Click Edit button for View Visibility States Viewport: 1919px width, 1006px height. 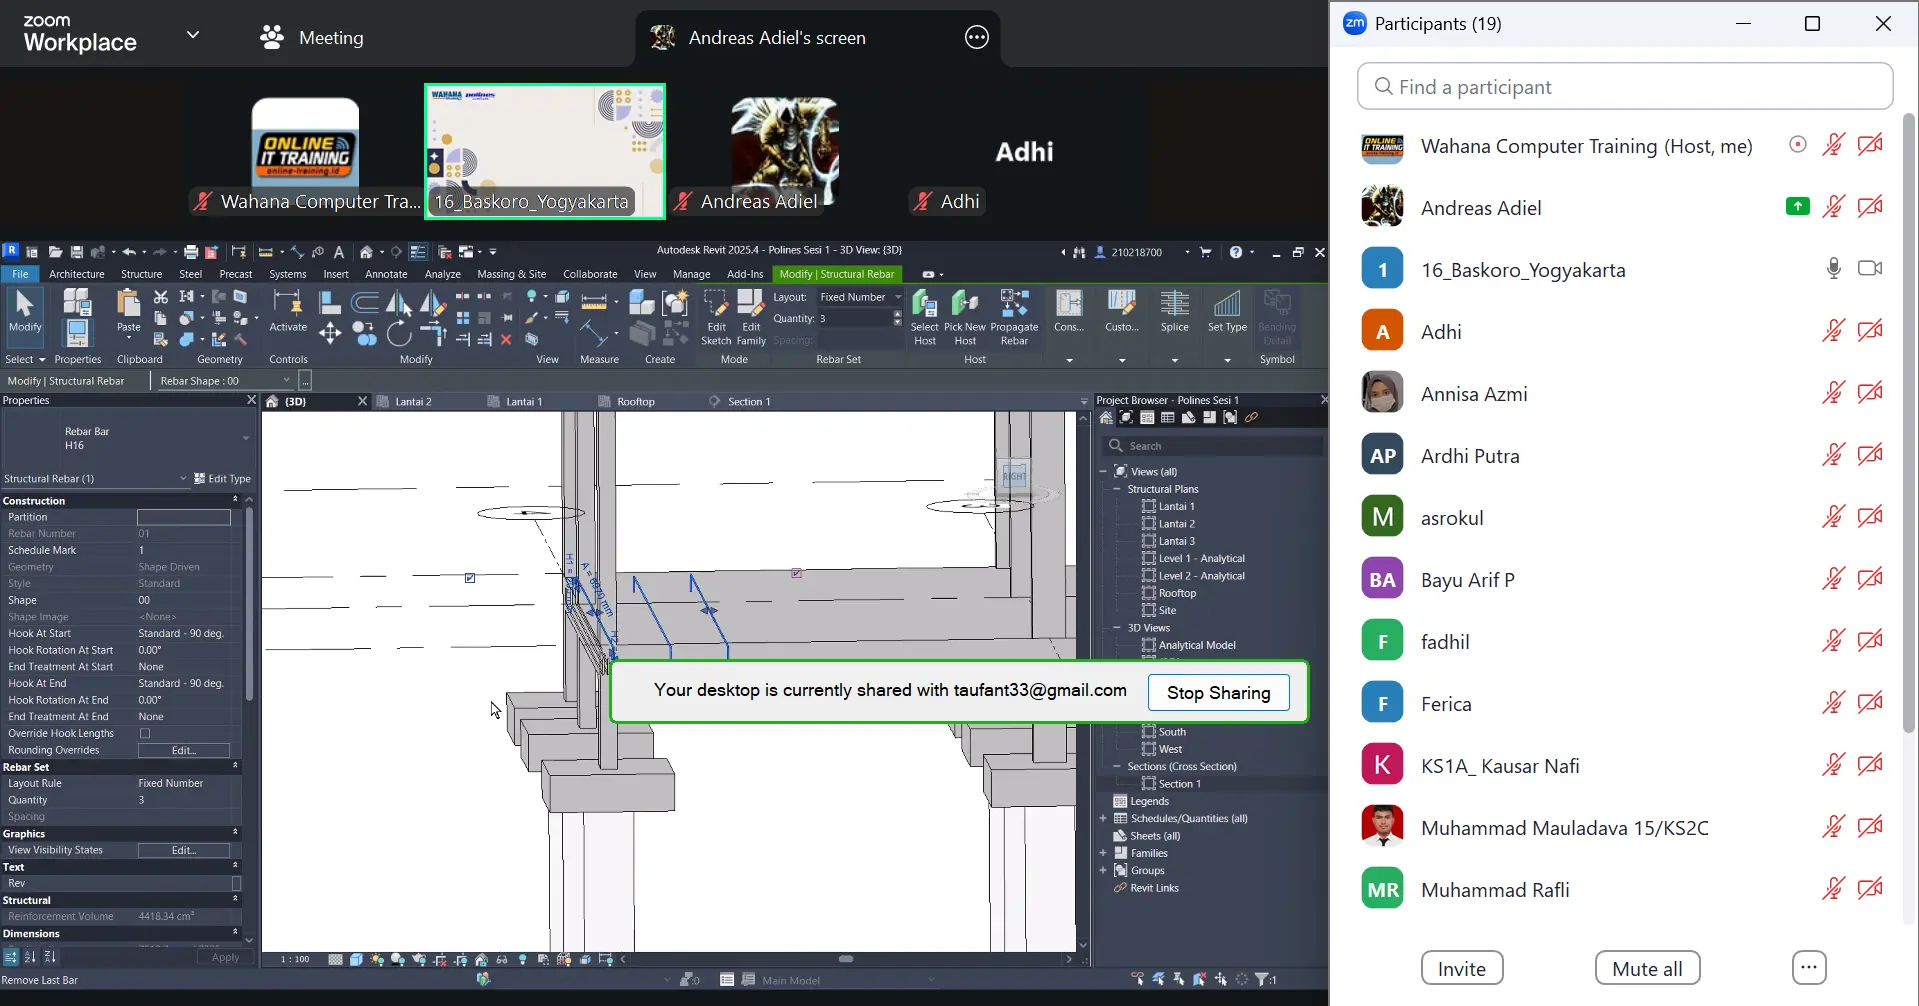click(184, 850)
